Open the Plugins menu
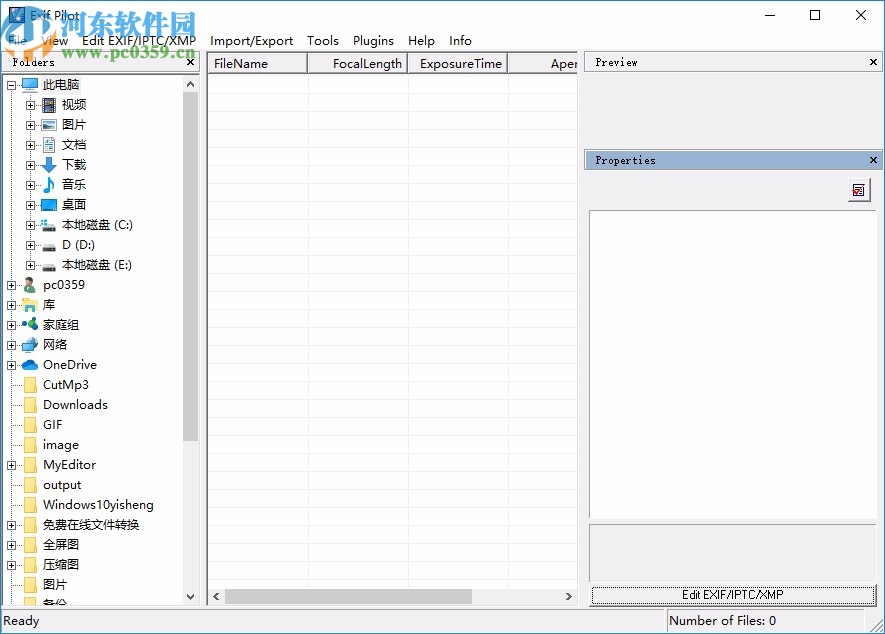This screenshot has height=634, width=885. pyautogui.click(x=373, y=41)
